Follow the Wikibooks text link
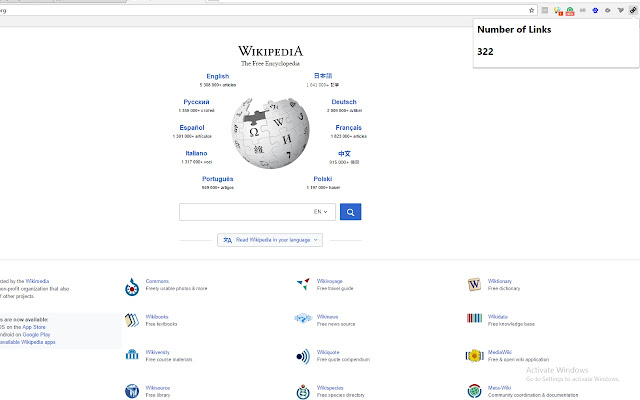The height and width of the screenshot is (400, 640). point(157,317)
